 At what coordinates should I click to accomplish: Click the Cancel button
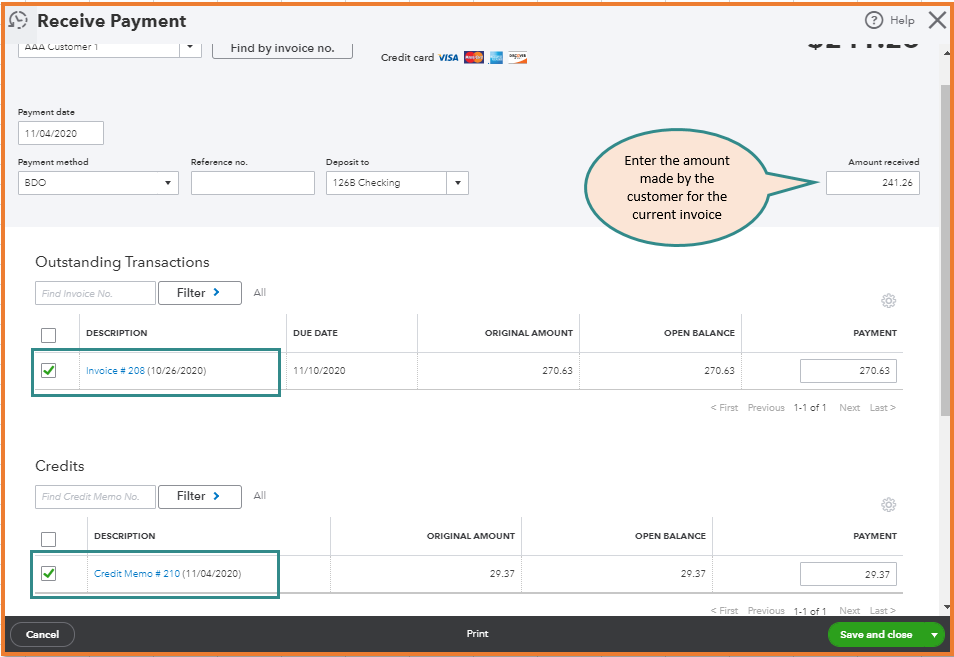coord(43,634)
